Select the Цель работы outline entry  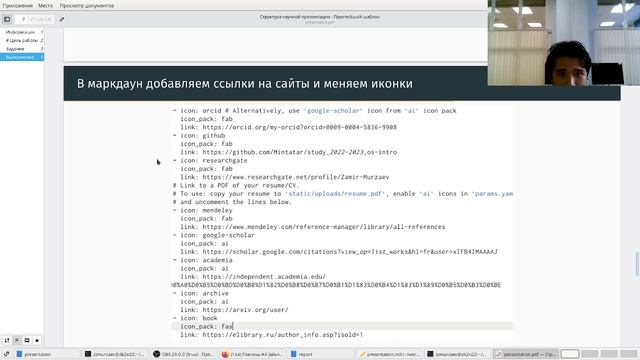(x=22, y=40)
